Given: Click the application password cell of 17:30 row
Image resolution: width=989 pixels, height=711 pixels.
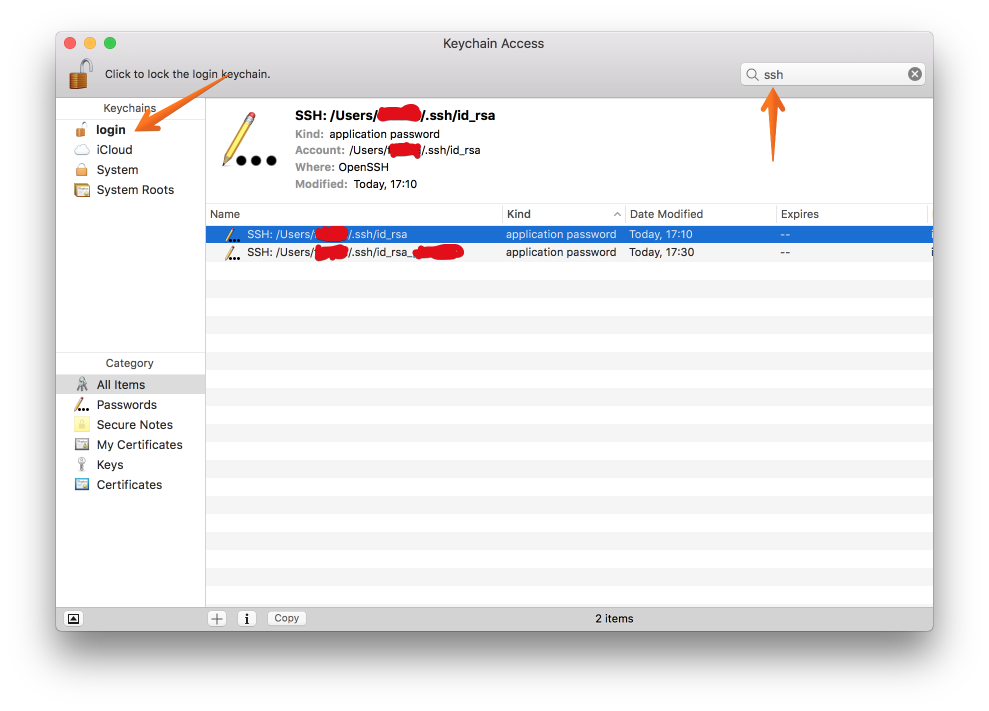Looking at the screenshot, I should coord(561,252).
